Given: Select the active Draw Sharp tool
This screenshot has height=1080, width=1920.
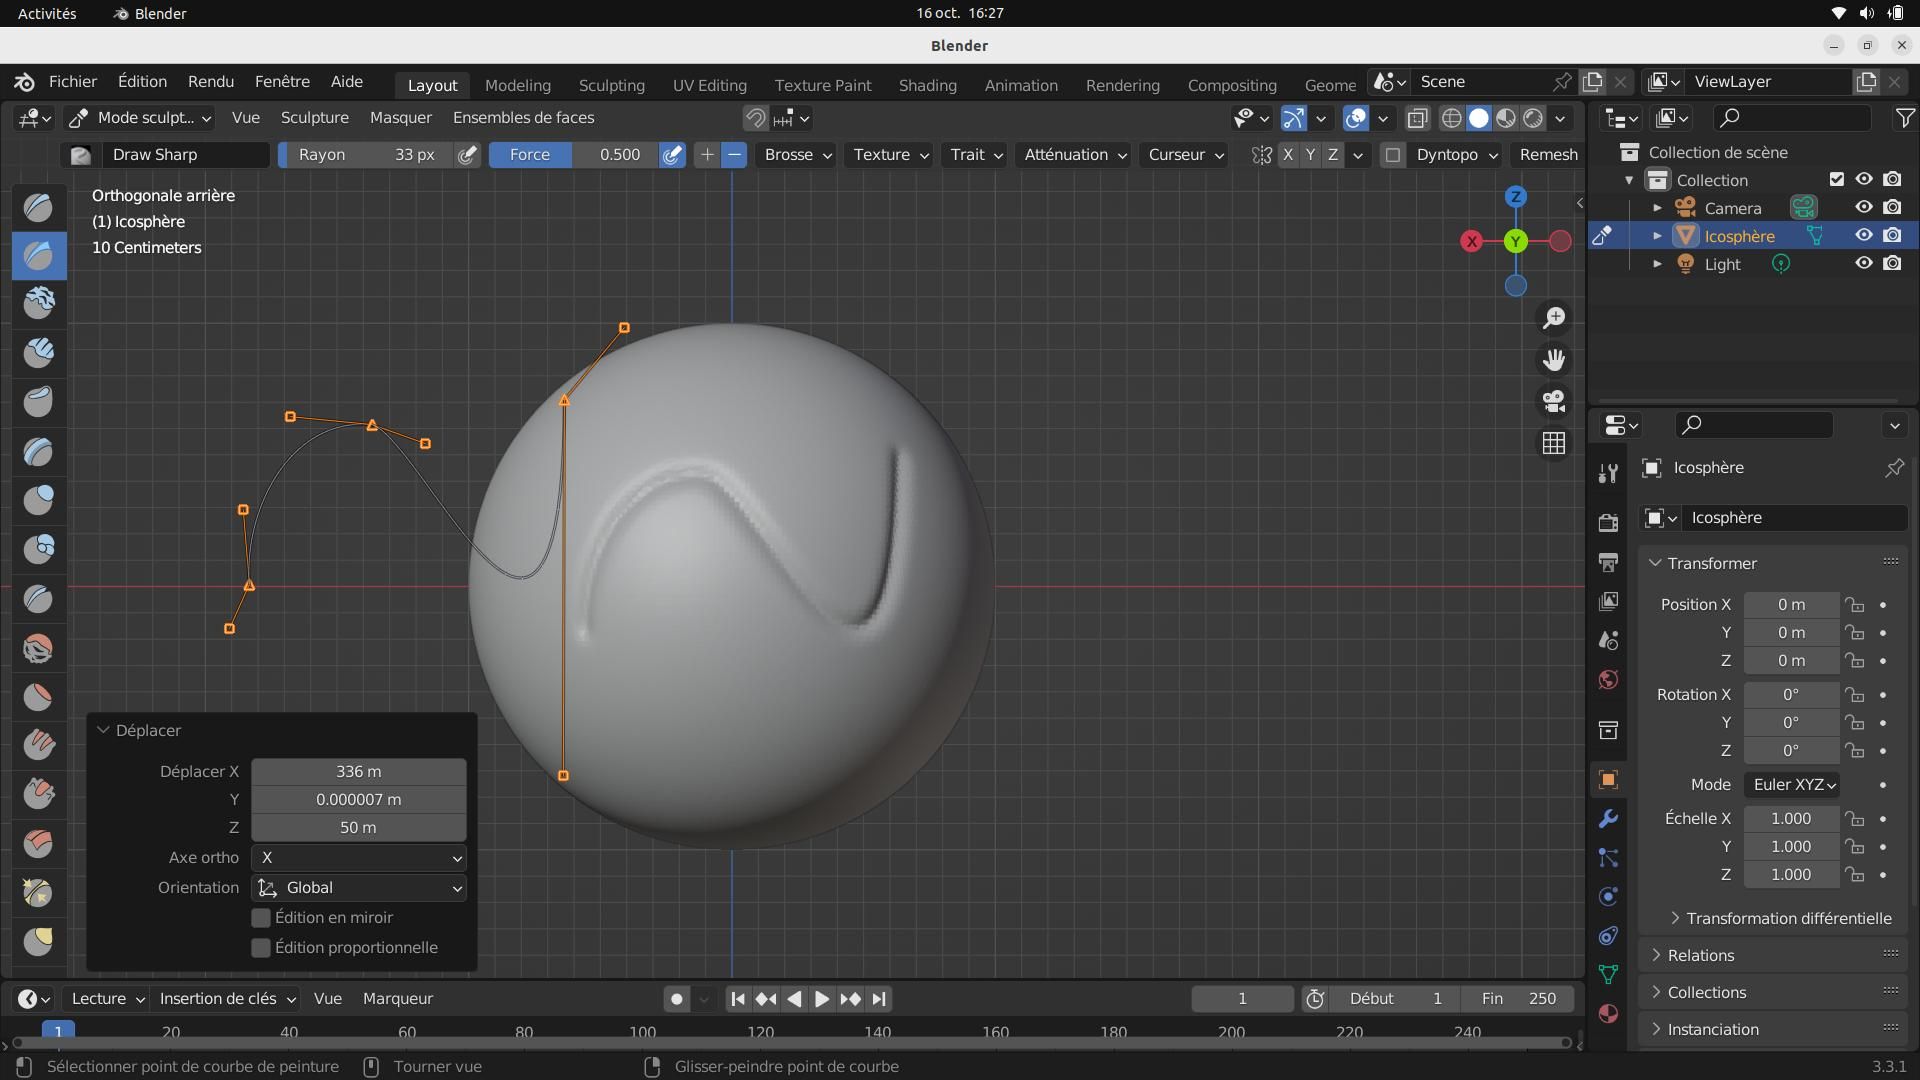Looking at the screenshot, I should 39,256.
